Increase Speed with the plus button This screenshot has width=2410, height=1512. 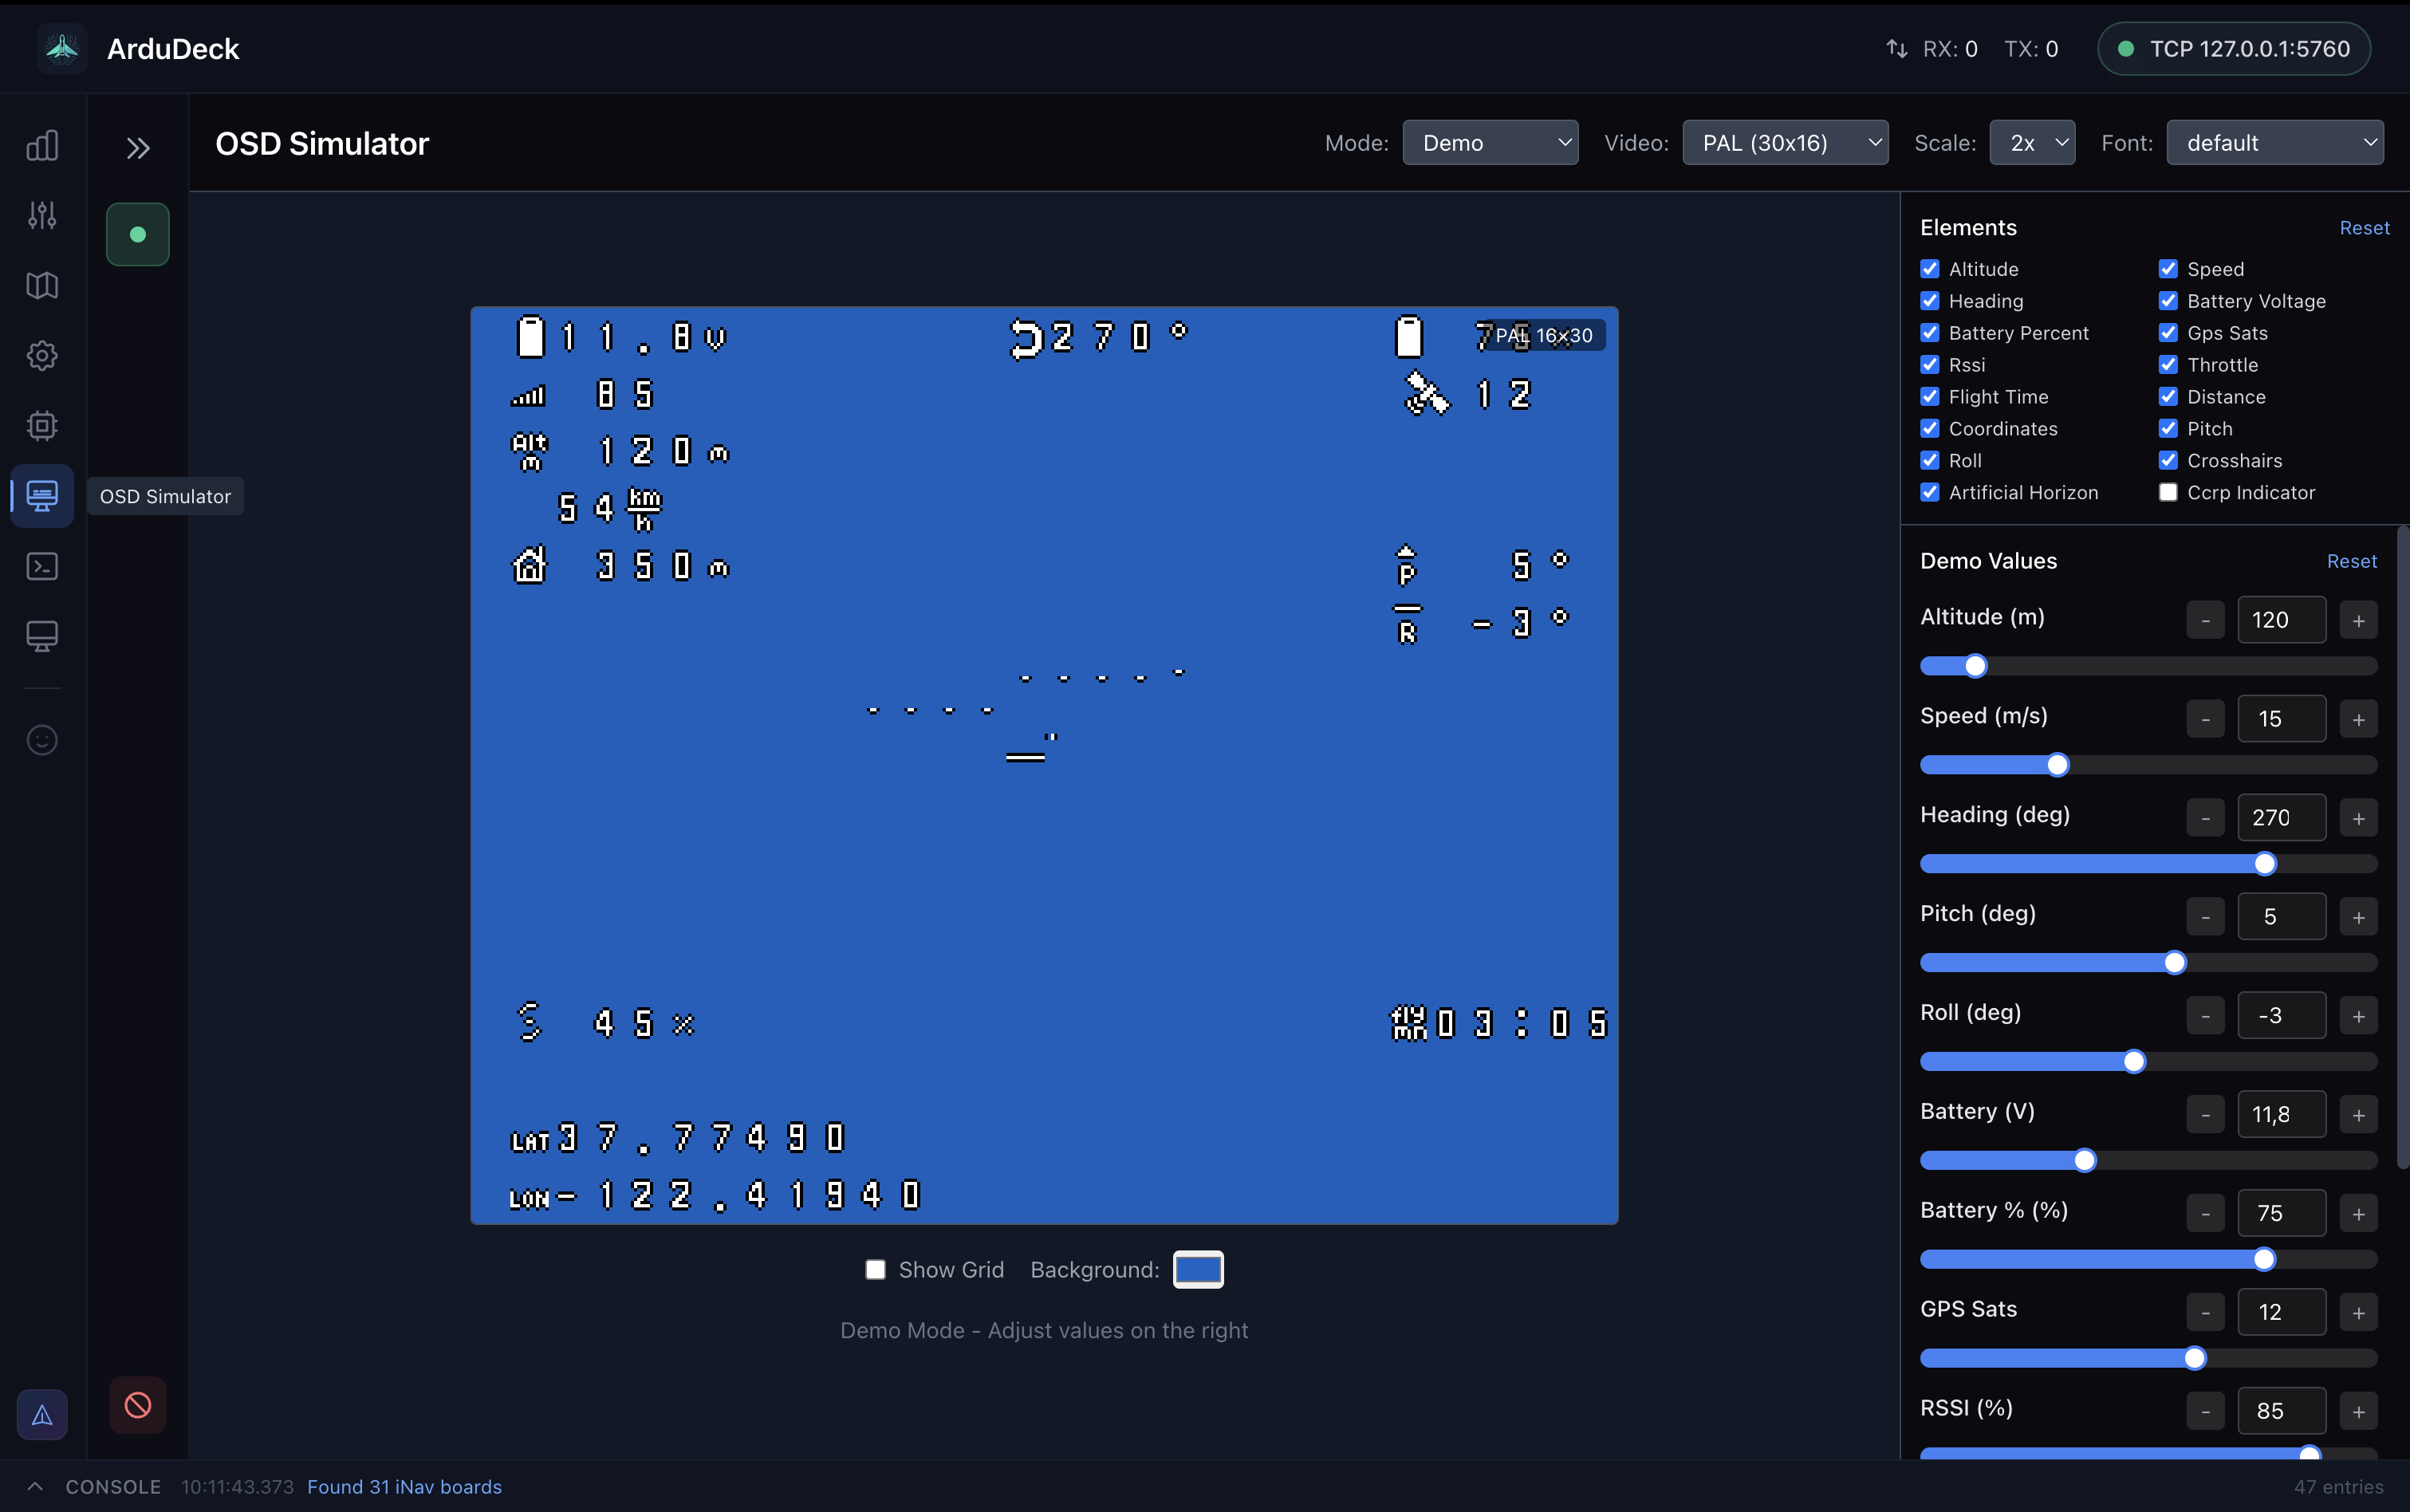click(x=2358, y=719)
